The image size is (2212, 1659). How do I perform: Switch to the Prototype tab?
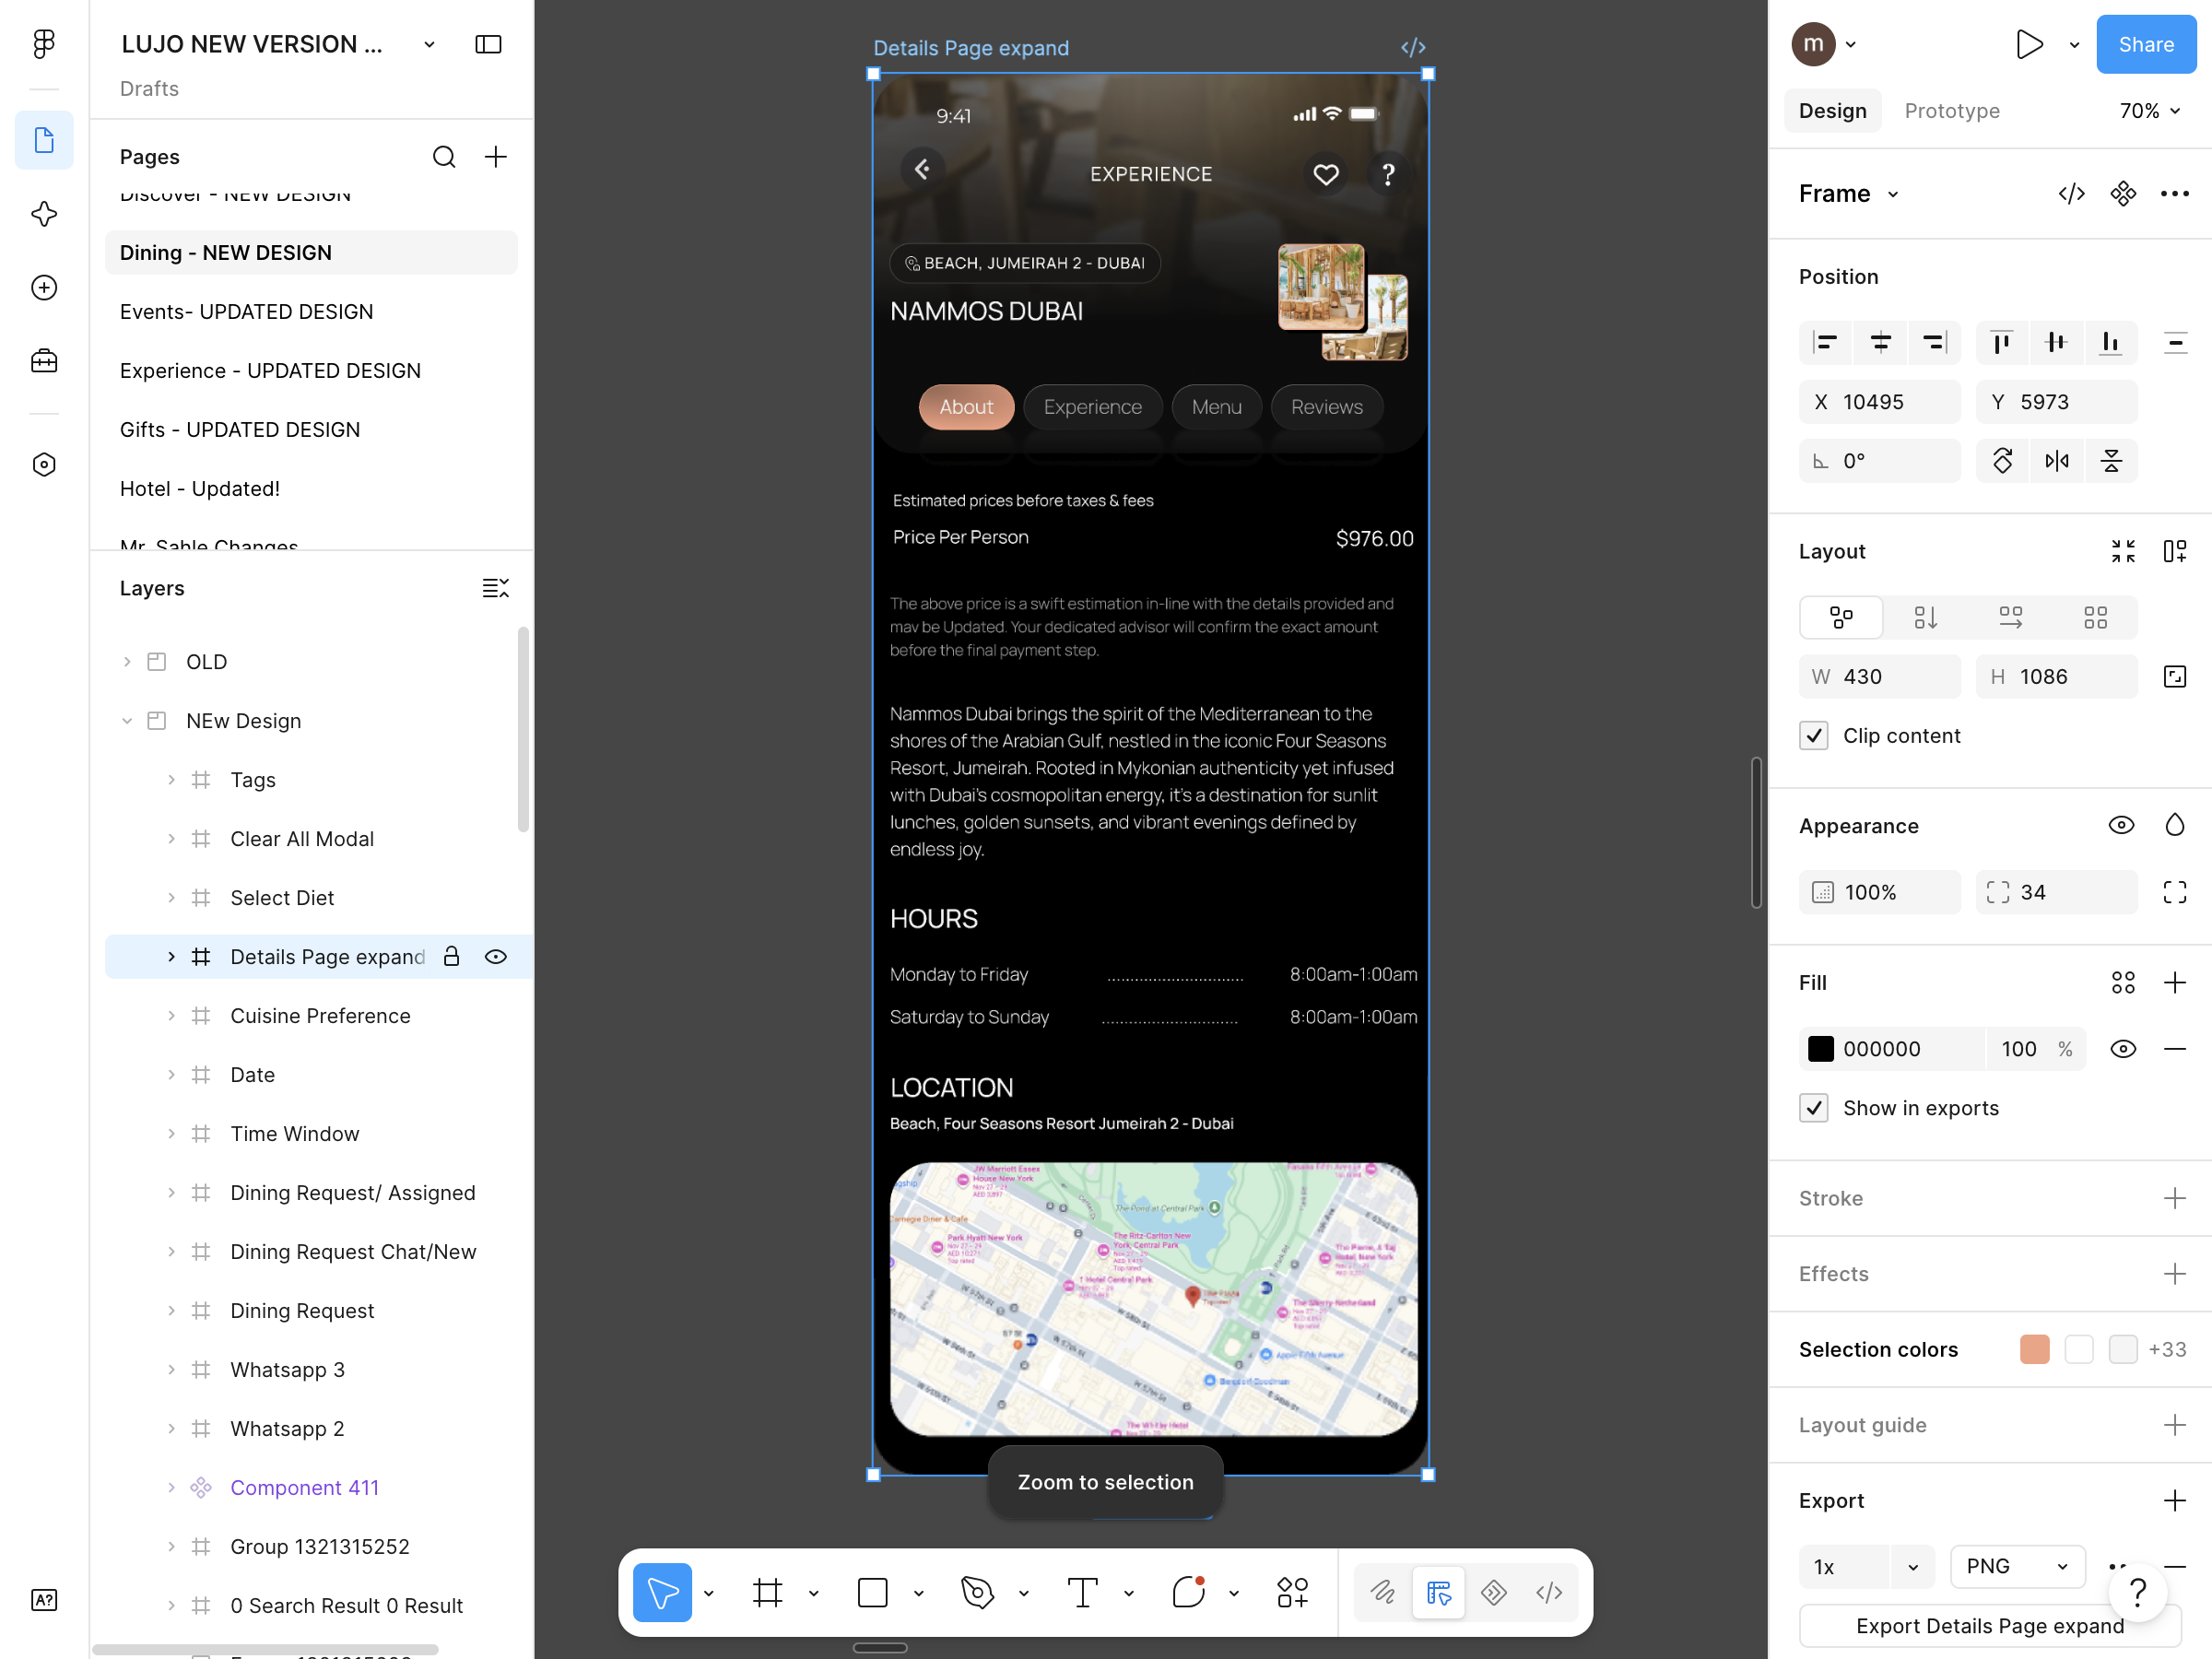click(1951, 111)
